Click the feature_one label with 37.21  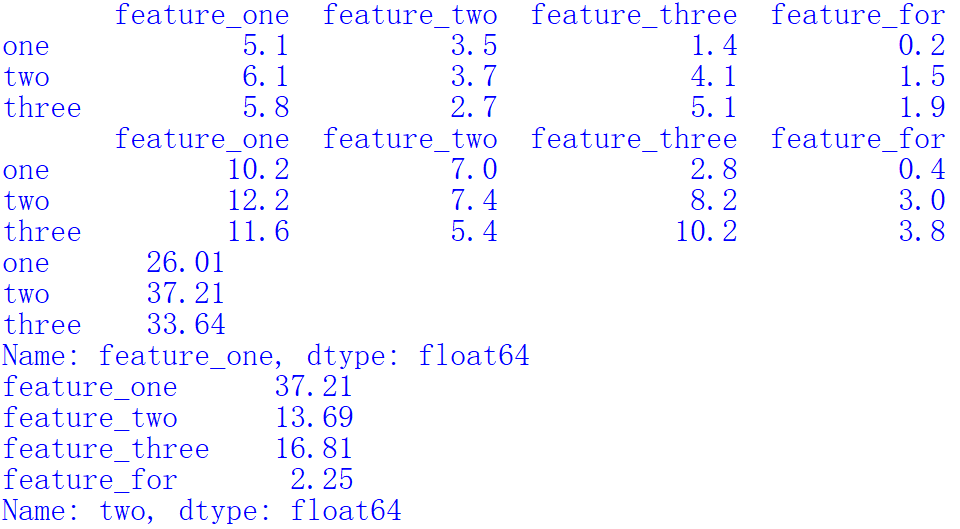90,387
